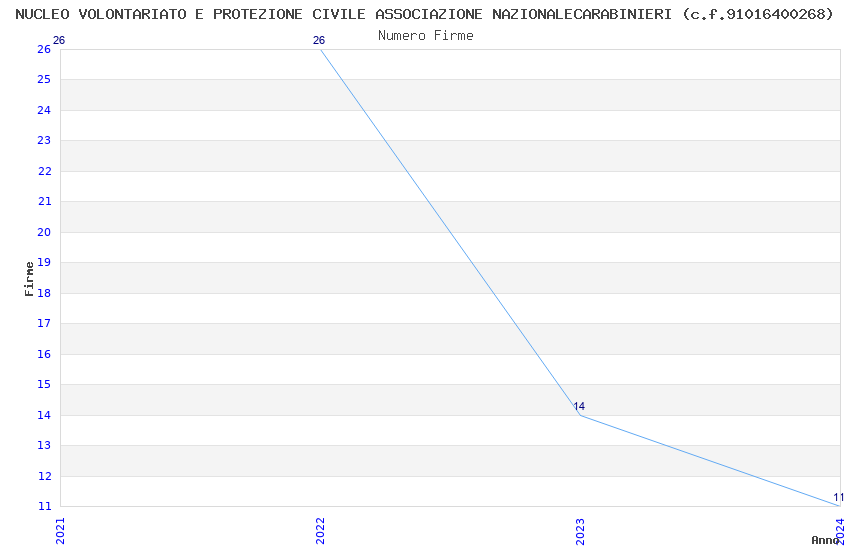The width and height of the screenshot is (850, 550).
Task: Click the chart title with the association name
Action: [424, 14]
